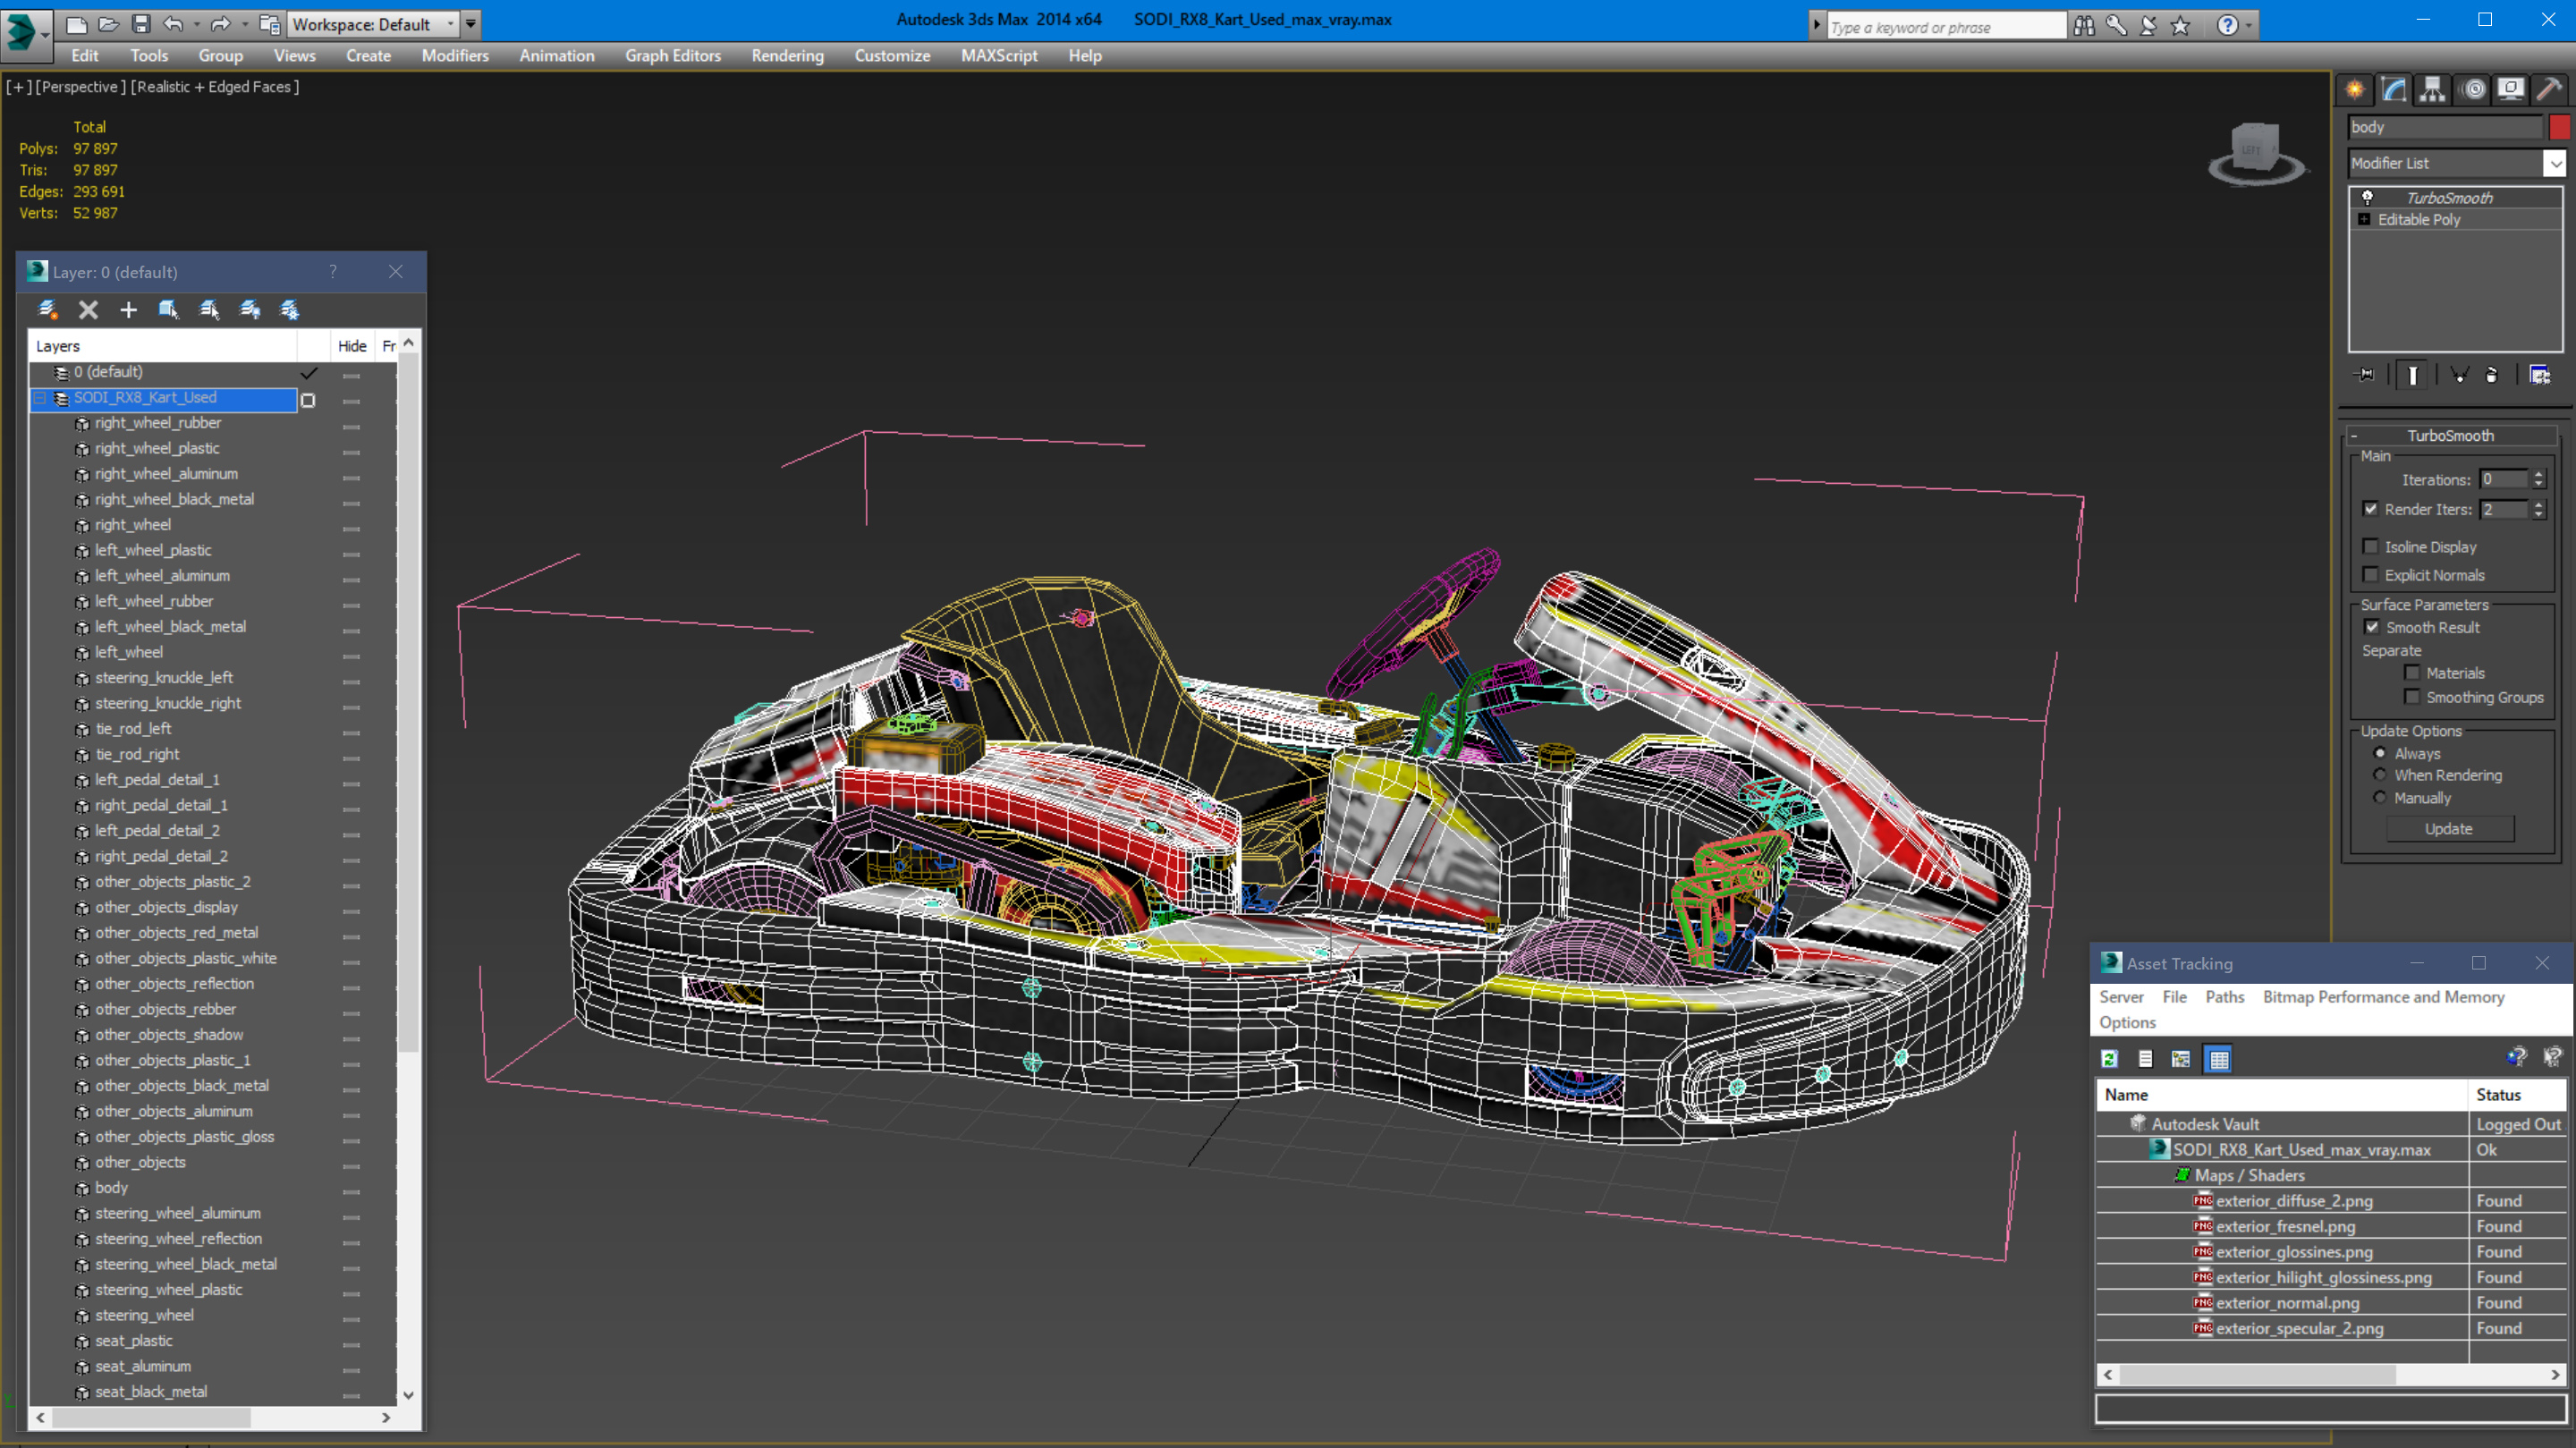The height and width of the screenshot is (1448, 2576).
Task: Open the quick access toolbar customize arrow
Action: (470, 24)
